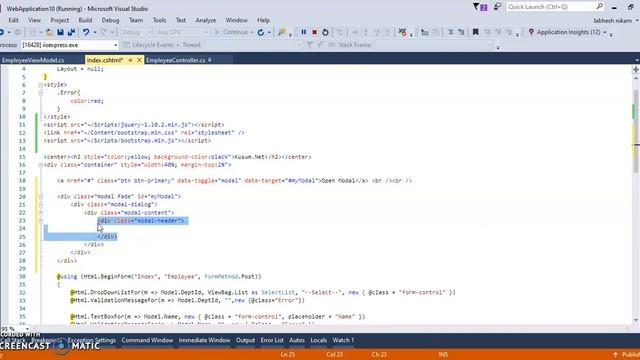Pin the Index.cshtml tab
Viewport: 640px width, 360px height.
click(131, 60)
